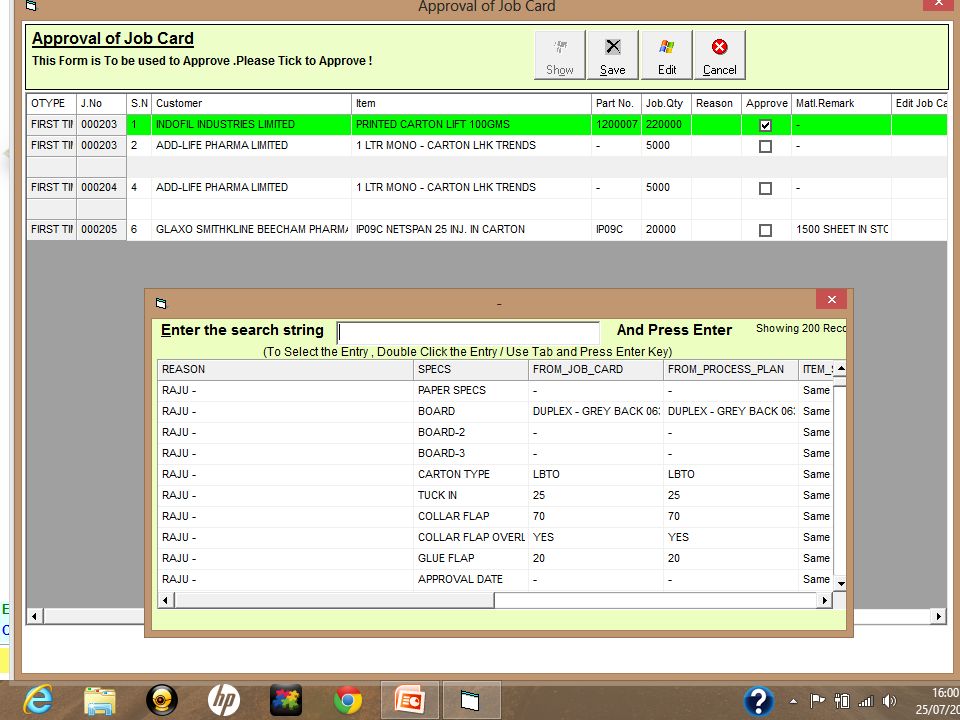Select the COLLAR FLAP row with value 70
The height and width of the screenshot is (720, 960).
tap(495, 516)
